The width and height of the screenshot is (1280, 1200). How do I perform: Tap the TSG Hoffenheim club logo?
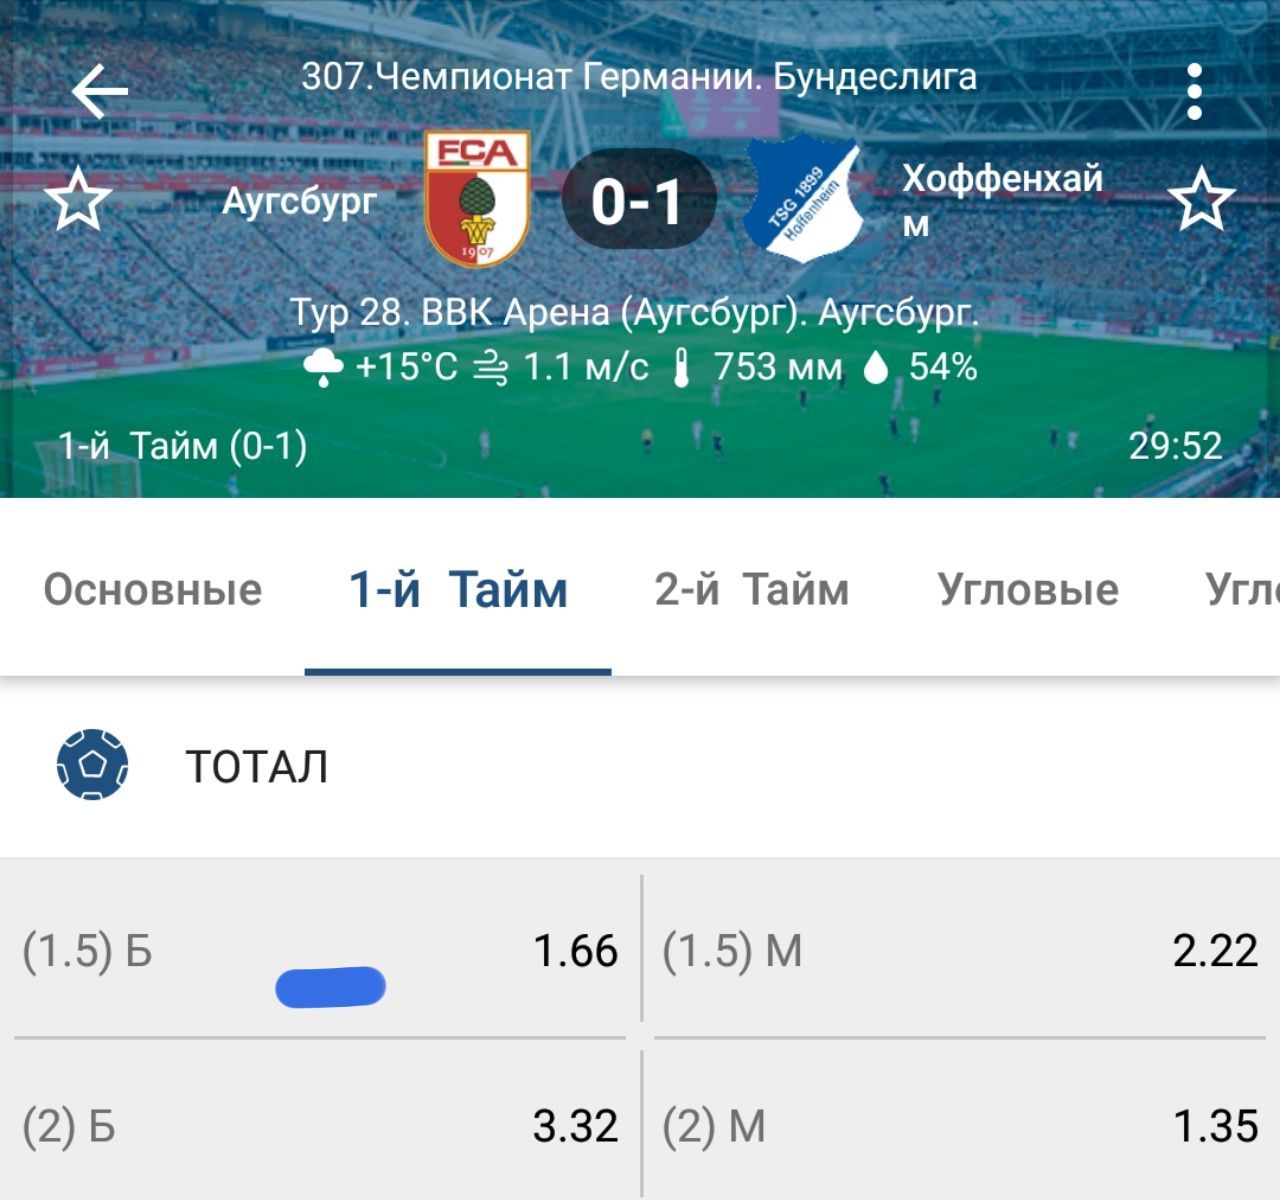point(804,200)
